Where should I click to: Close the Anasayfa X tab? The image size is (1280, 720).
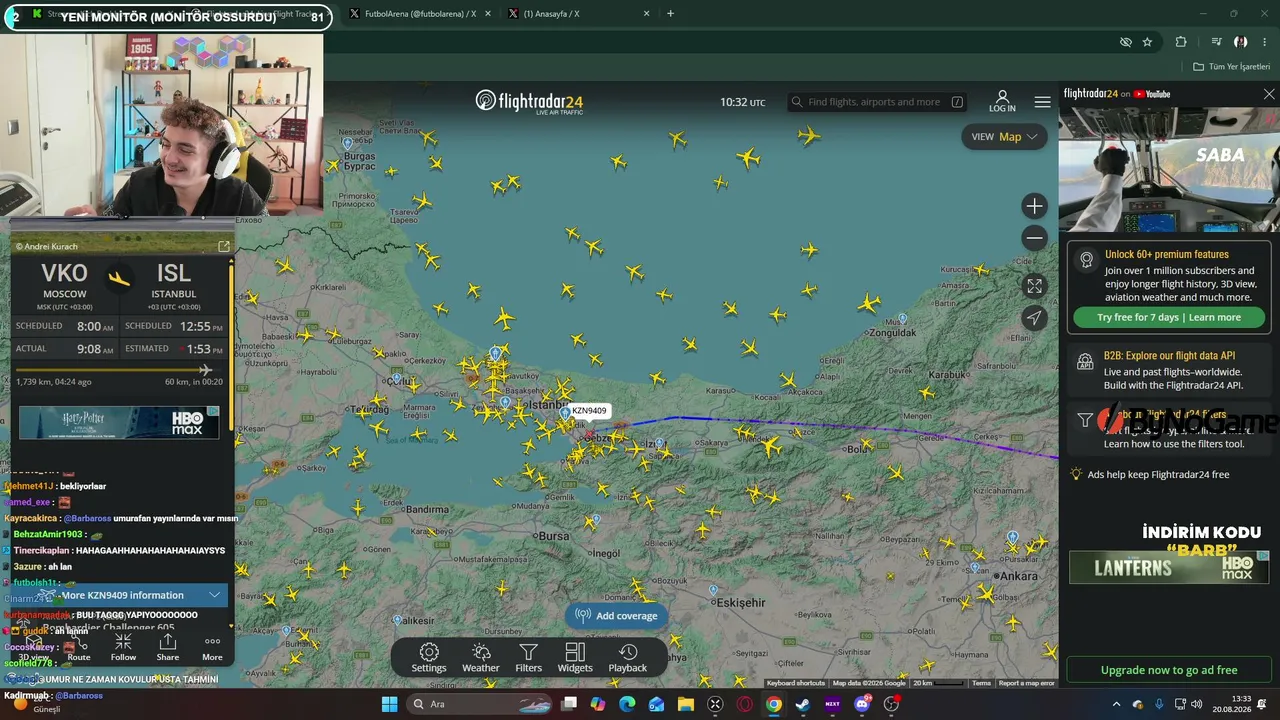click(647, 14)
